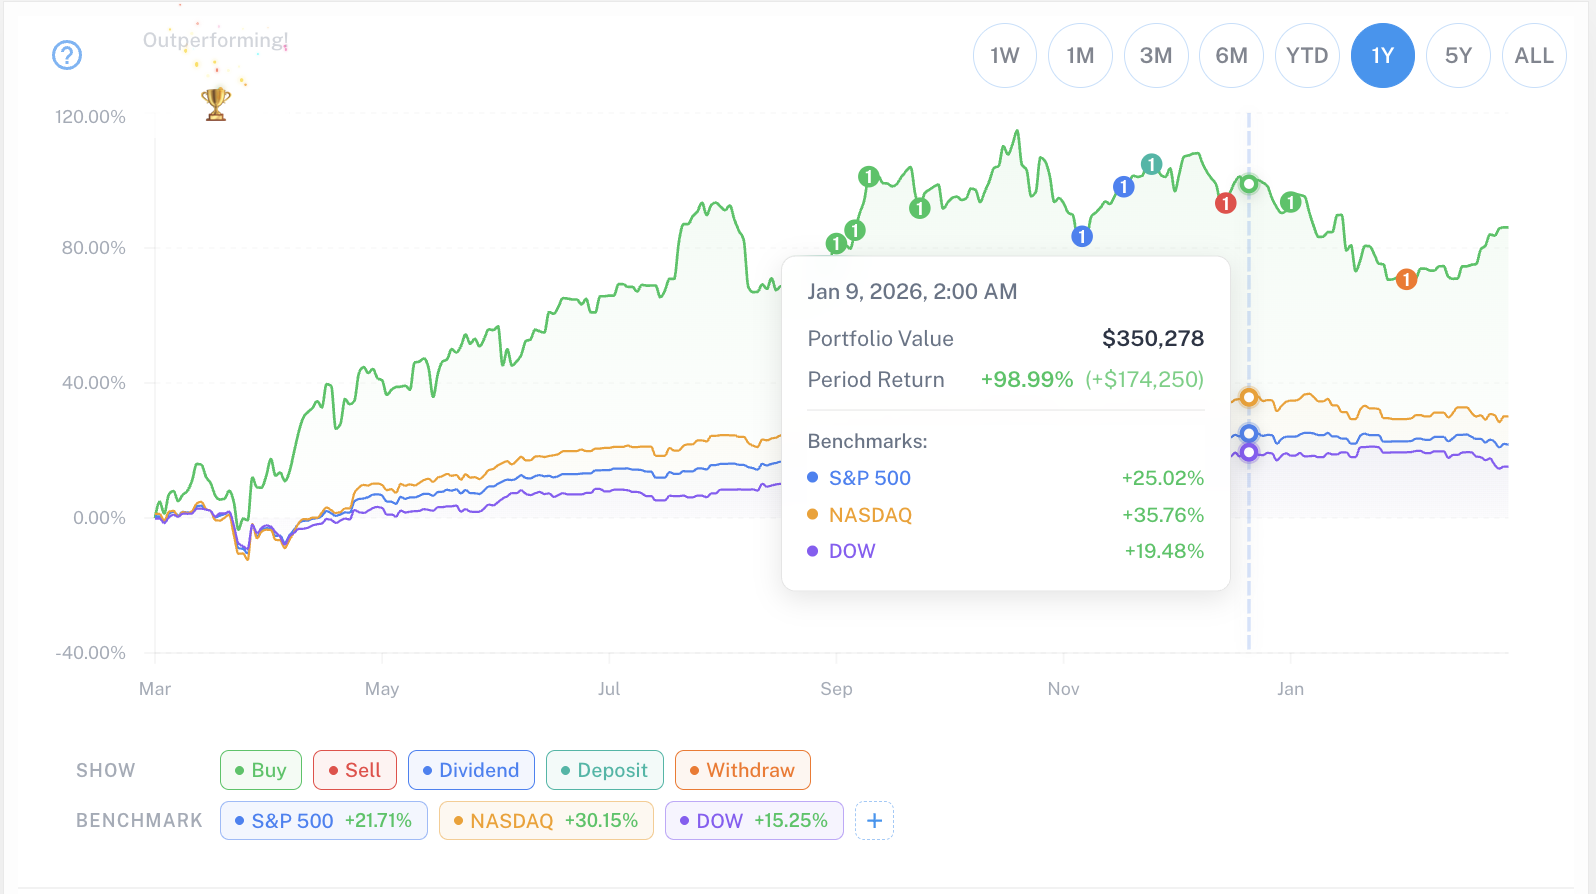Click the orange withdraw marker on chart
1596x894 pixels.
pos(1406,279)
